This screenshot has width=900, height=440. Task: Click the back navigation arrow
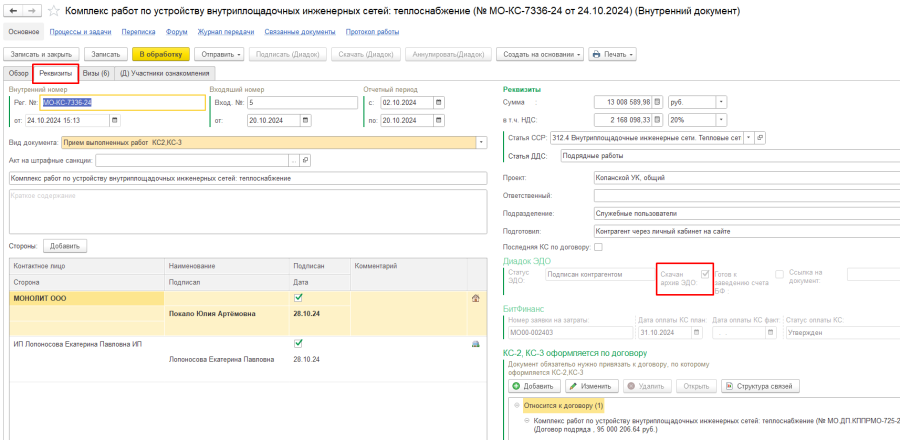10,11
